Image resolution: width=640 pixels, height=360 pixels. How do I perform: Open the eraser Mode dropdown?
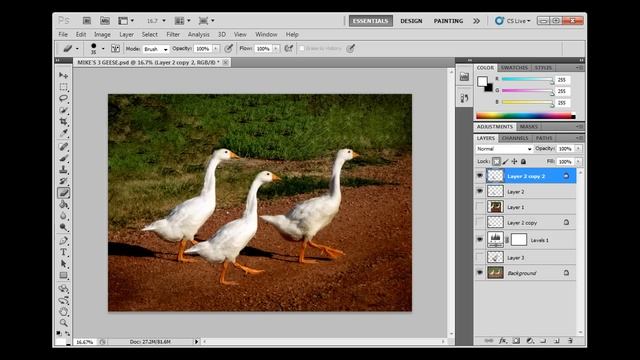point(156,49)
